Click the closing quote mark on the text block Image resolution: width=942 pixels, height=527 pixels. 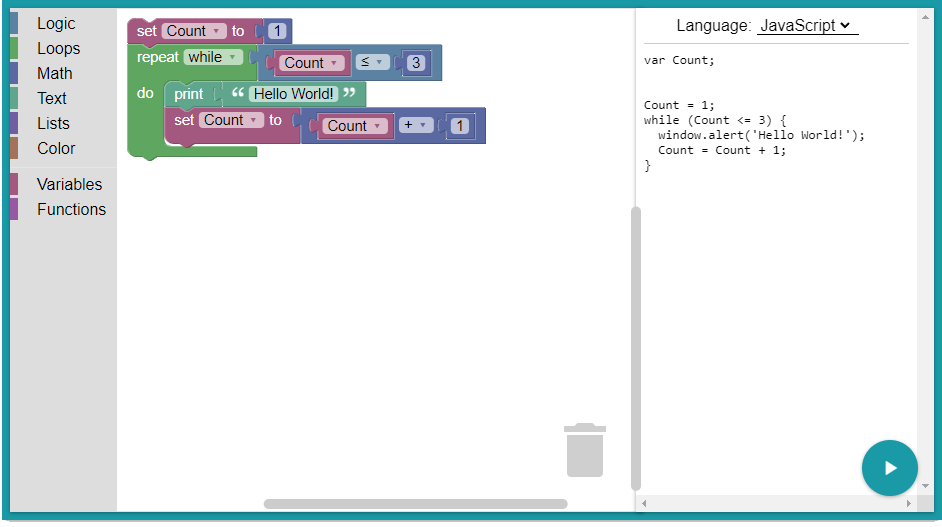349,93
